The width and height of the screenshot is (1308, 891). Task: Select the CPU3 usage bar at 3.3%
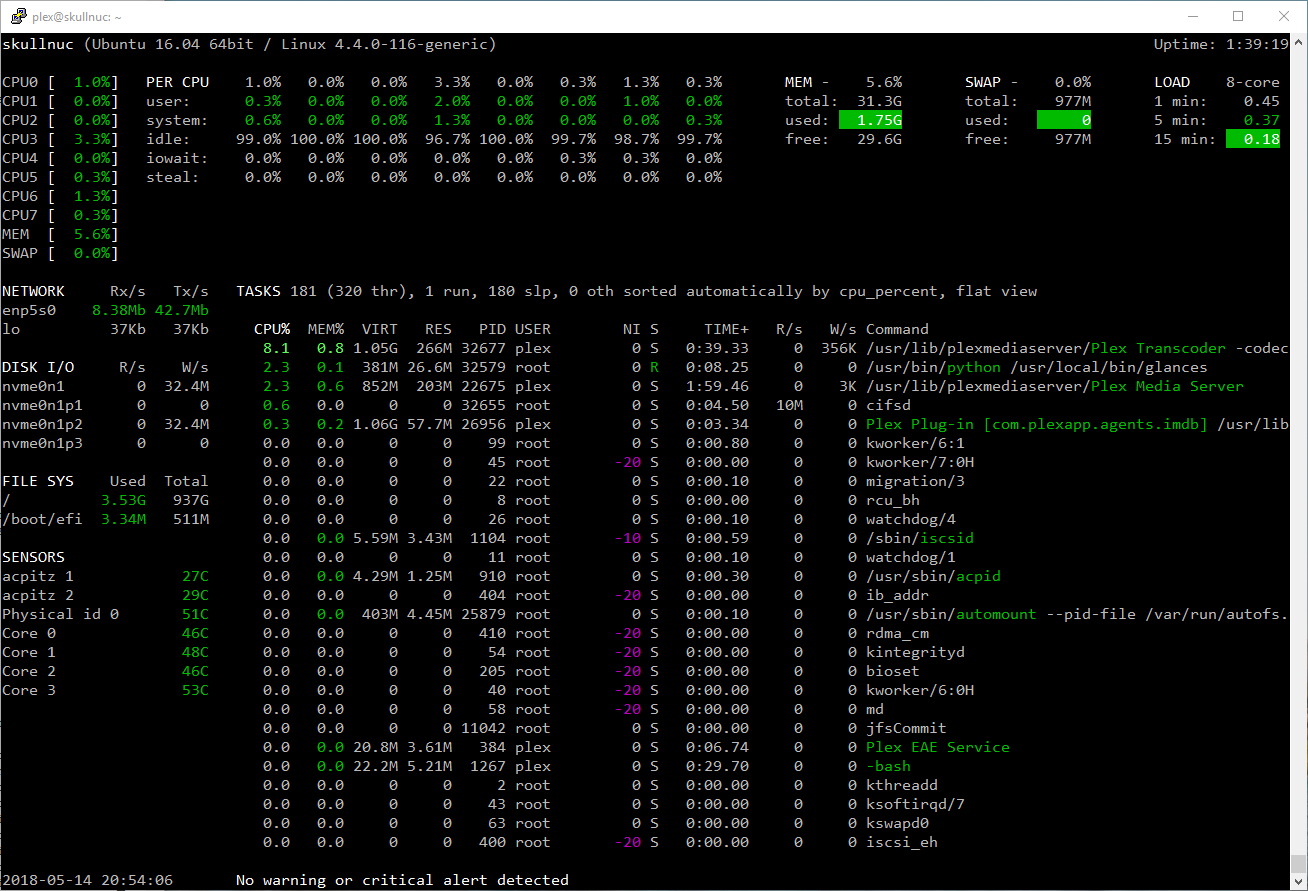click(60, 139)
